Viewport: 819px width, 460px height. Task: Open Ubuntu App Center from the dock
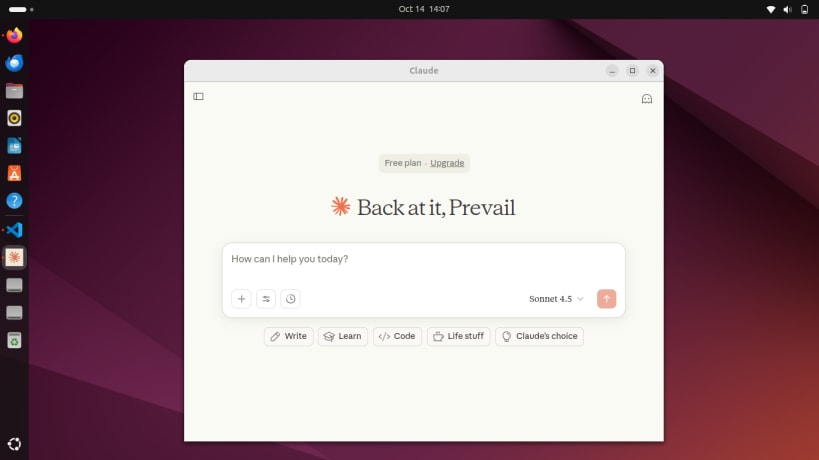pos(15,173)
